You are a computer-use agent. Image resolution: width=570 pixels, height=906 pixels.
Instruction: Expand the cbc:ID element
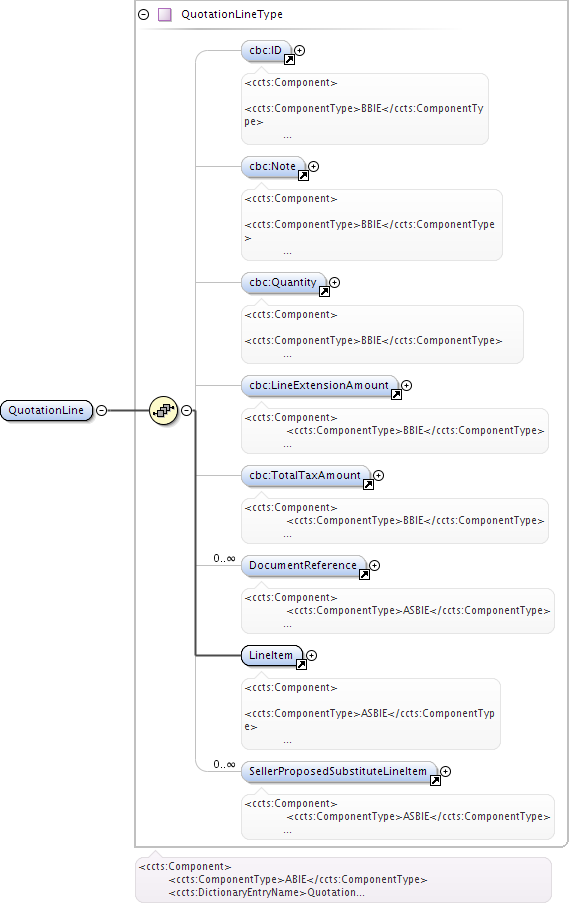click(x=299, y=50)
